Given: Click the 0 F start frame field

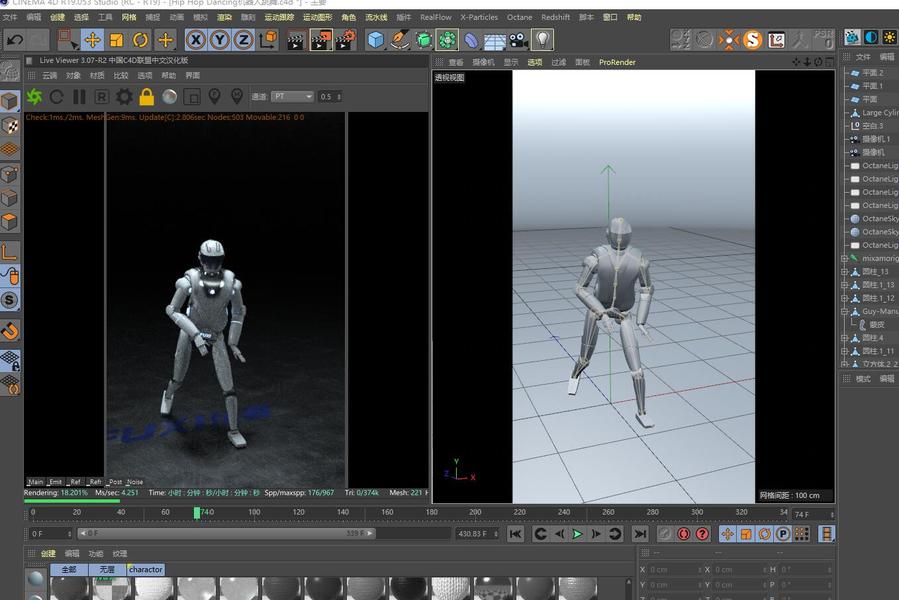Looking at the screenshot, I should click(x=50, y=533).
